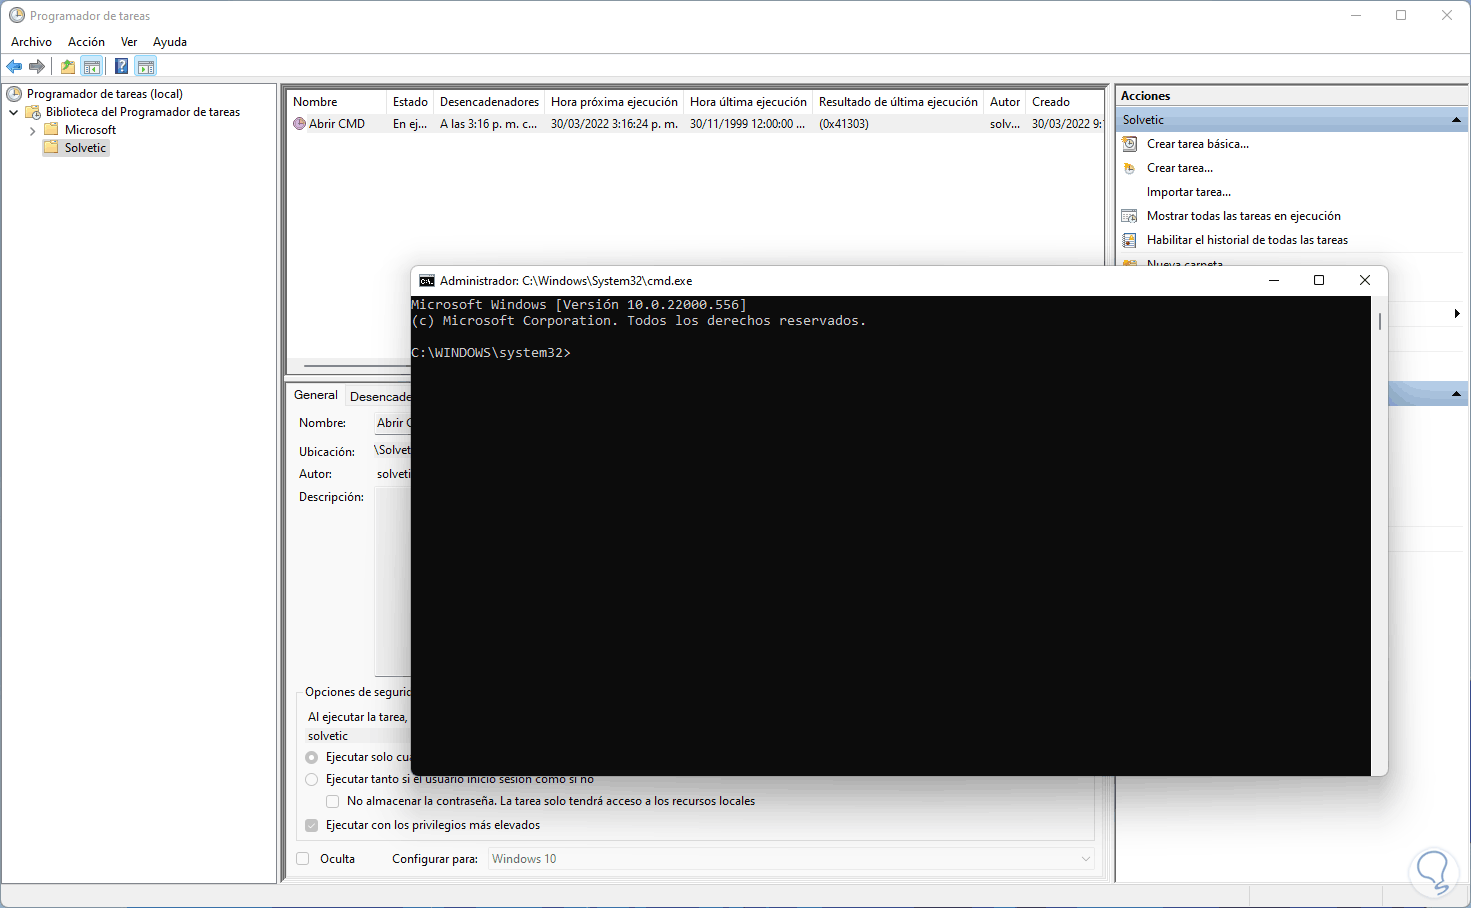Select Programador de tareas (local) root node

point(104,94)
